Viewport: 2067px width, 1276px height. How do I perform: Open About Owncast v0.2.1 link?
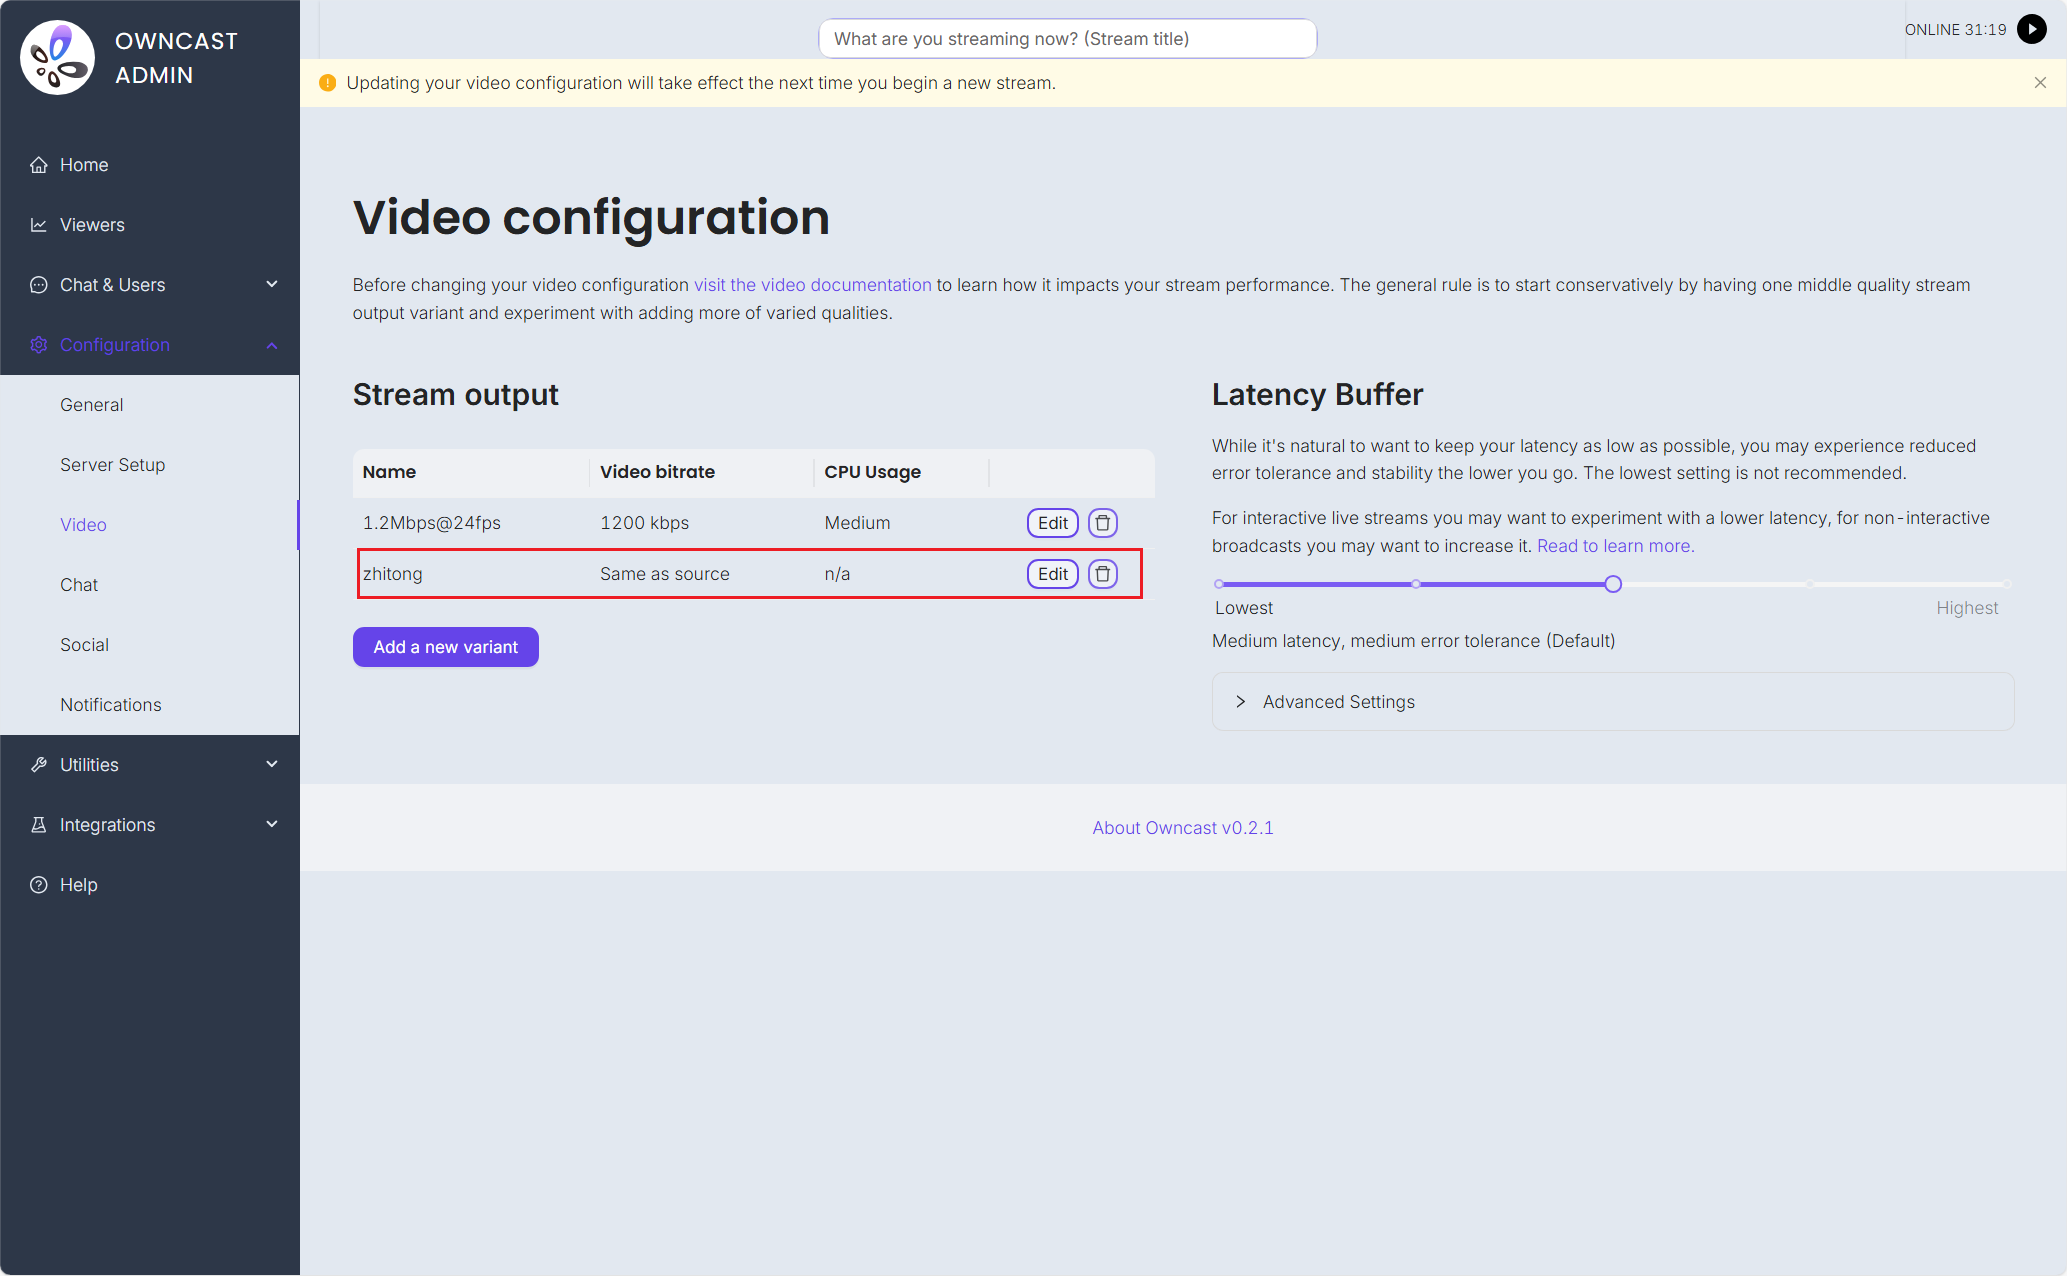point(1183,828)
